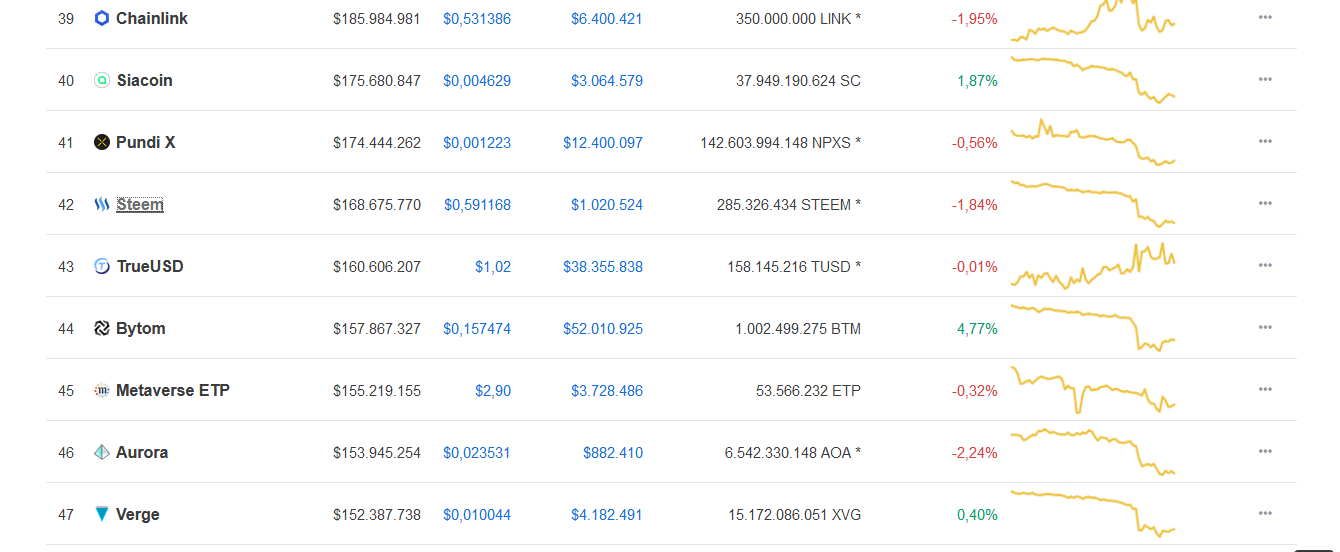Select Aurora change value -2,24%
Image resolution: width=1340 pixels, height=552 pixels.
click(974, 453)
